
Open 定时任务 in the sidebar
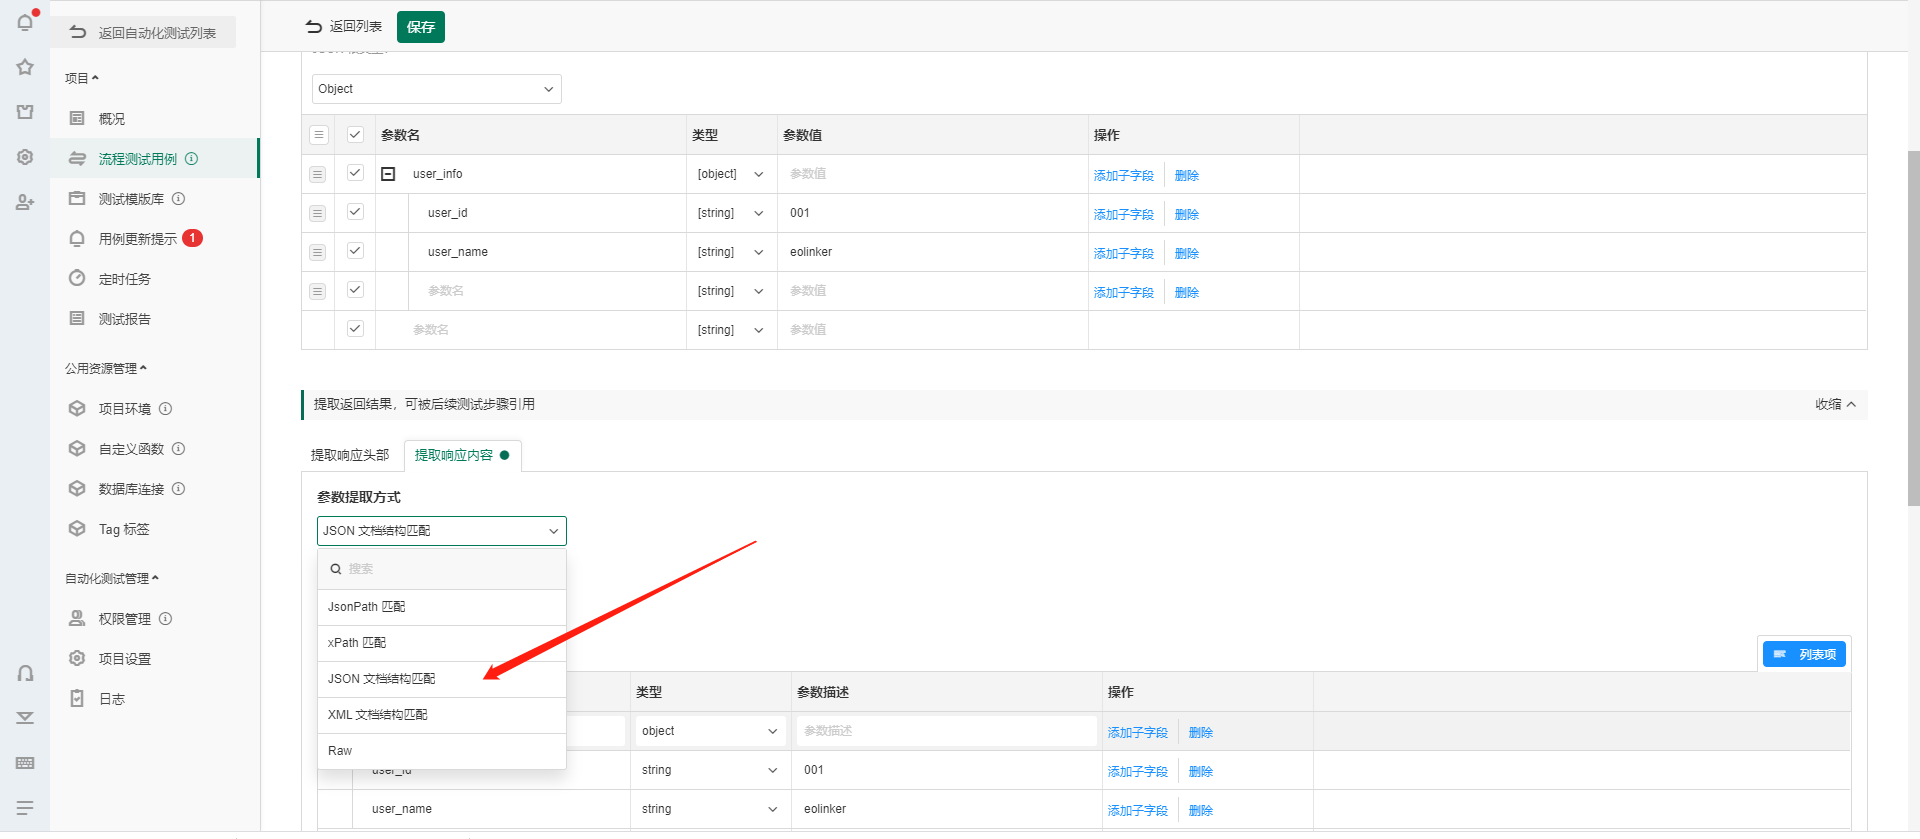click(125, 279)
